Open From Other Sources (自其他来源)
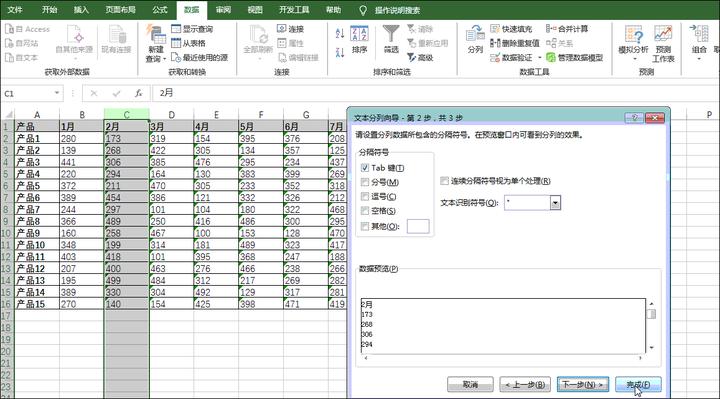Image resolution: width=720 pixels, height=399 pixels. (x=74, y=43)
